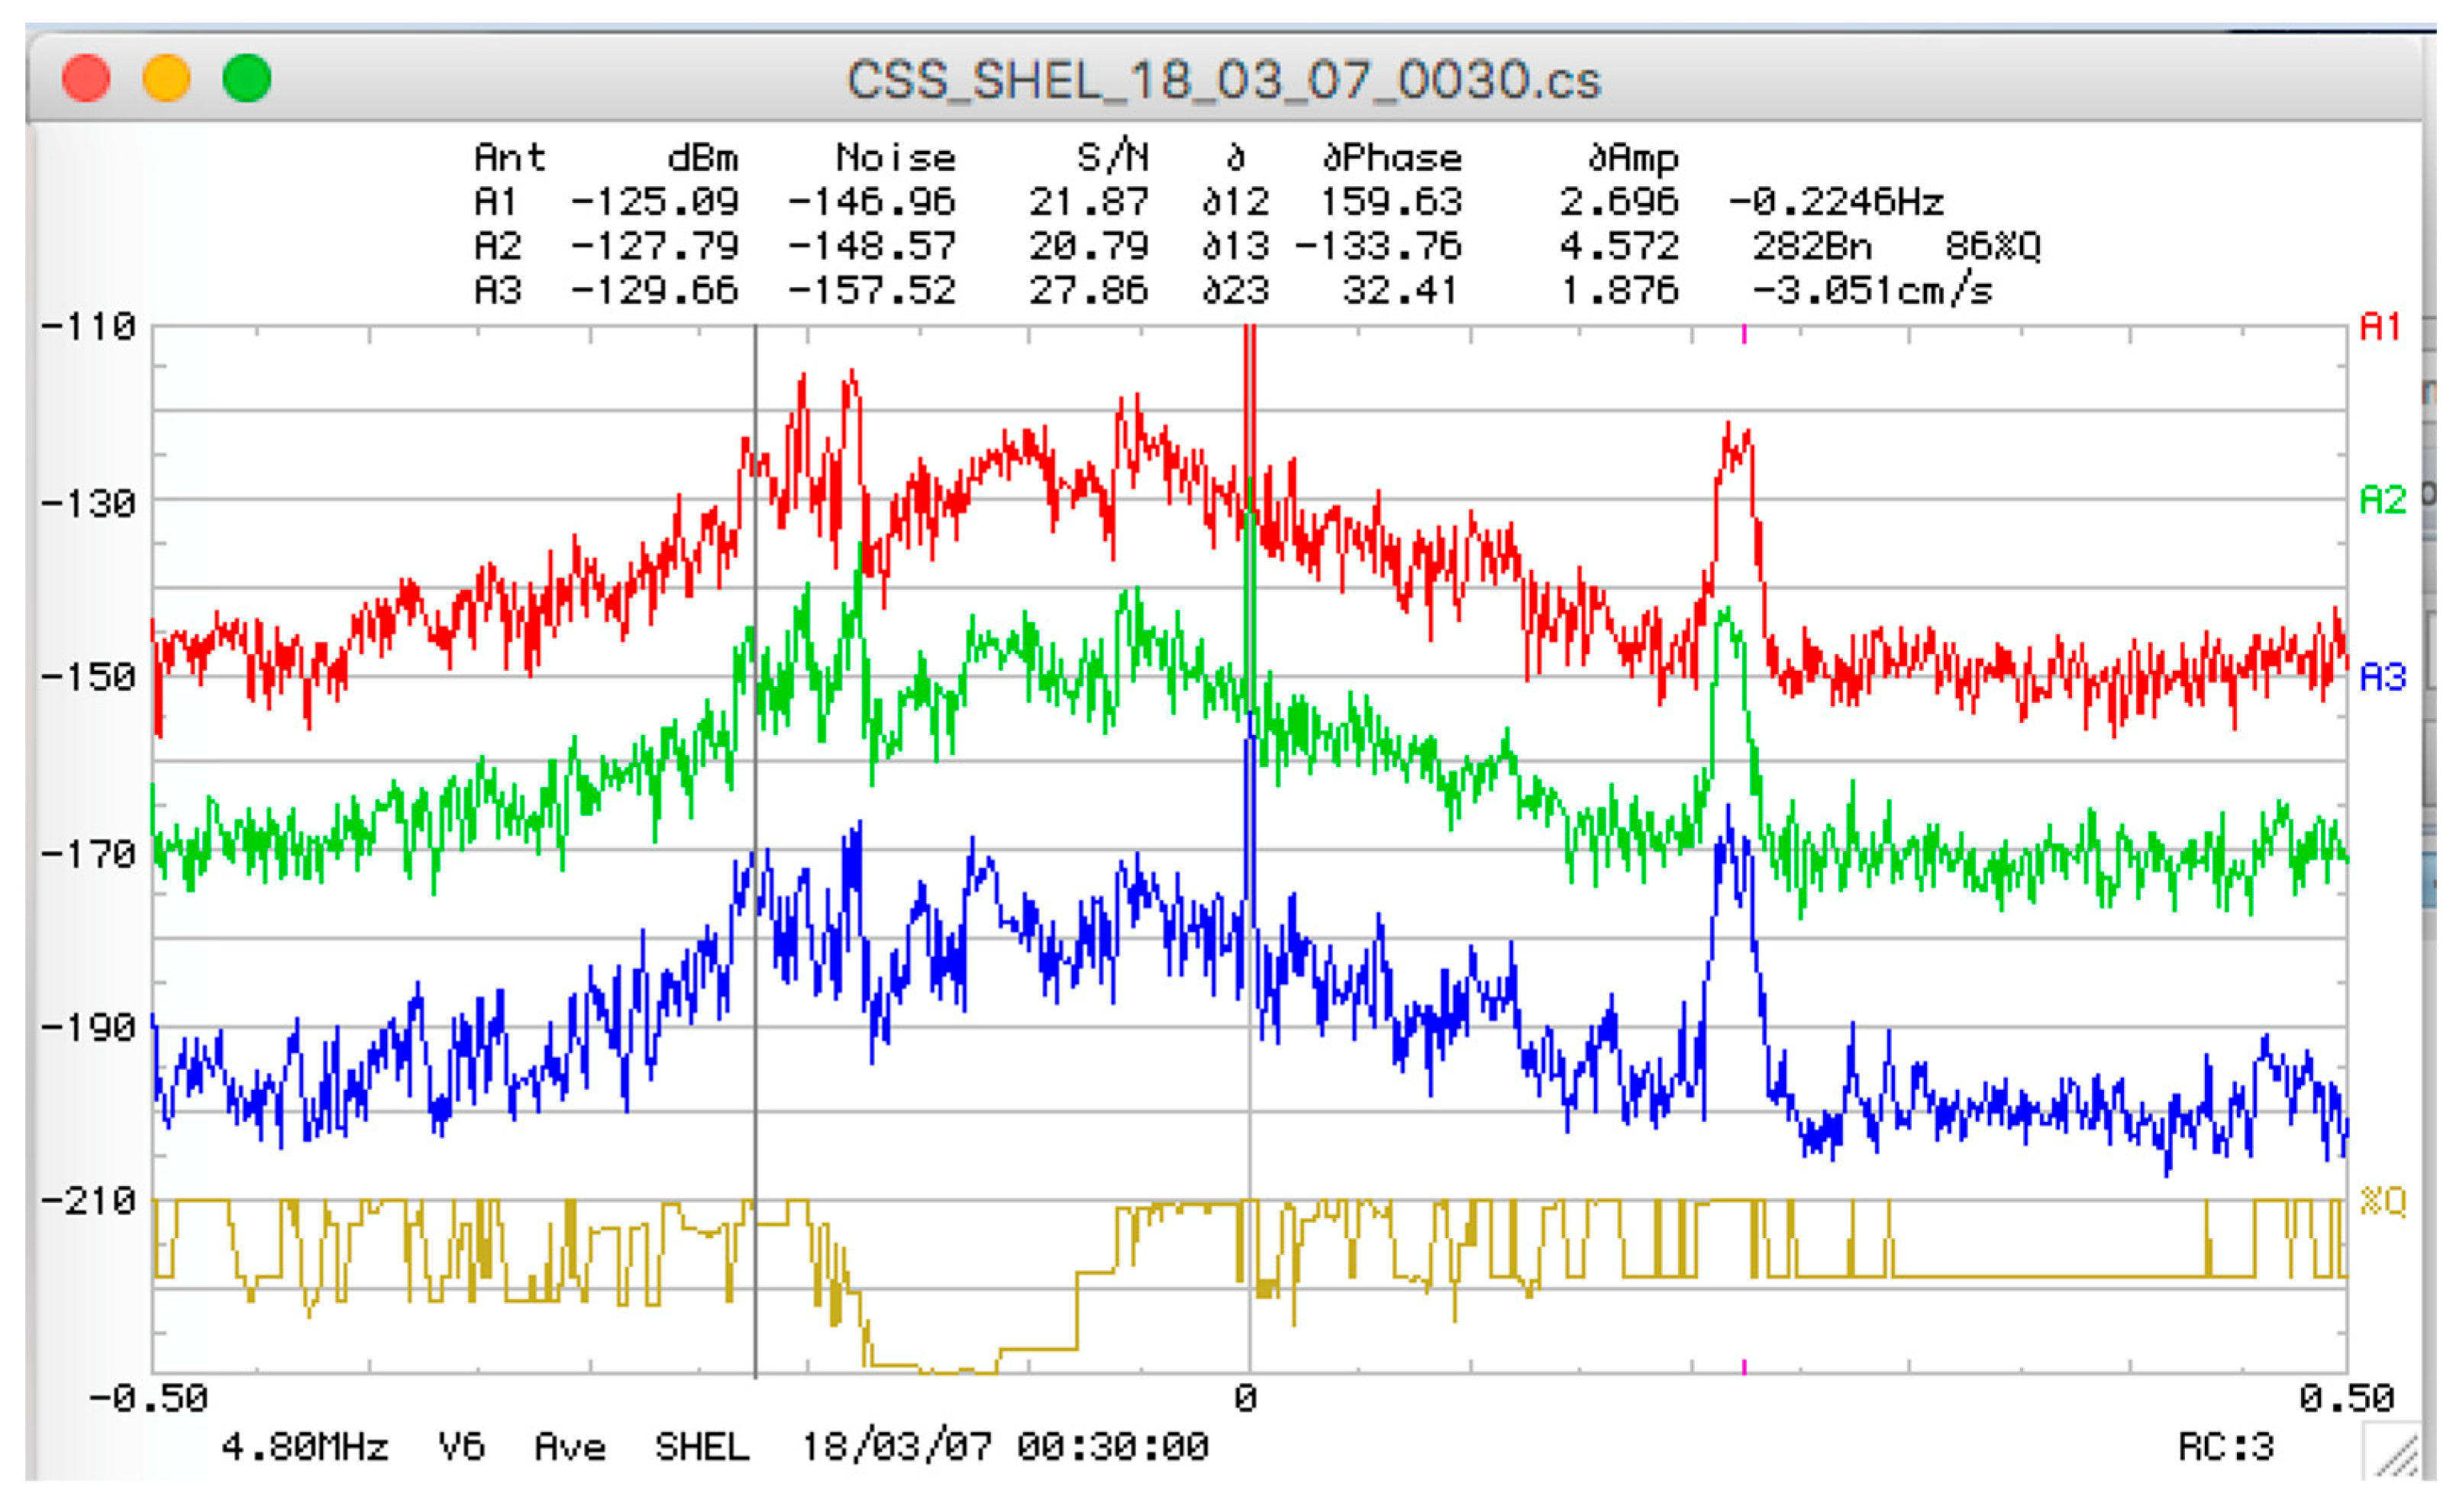Click the ∂23 row label

pos(1235,291)
